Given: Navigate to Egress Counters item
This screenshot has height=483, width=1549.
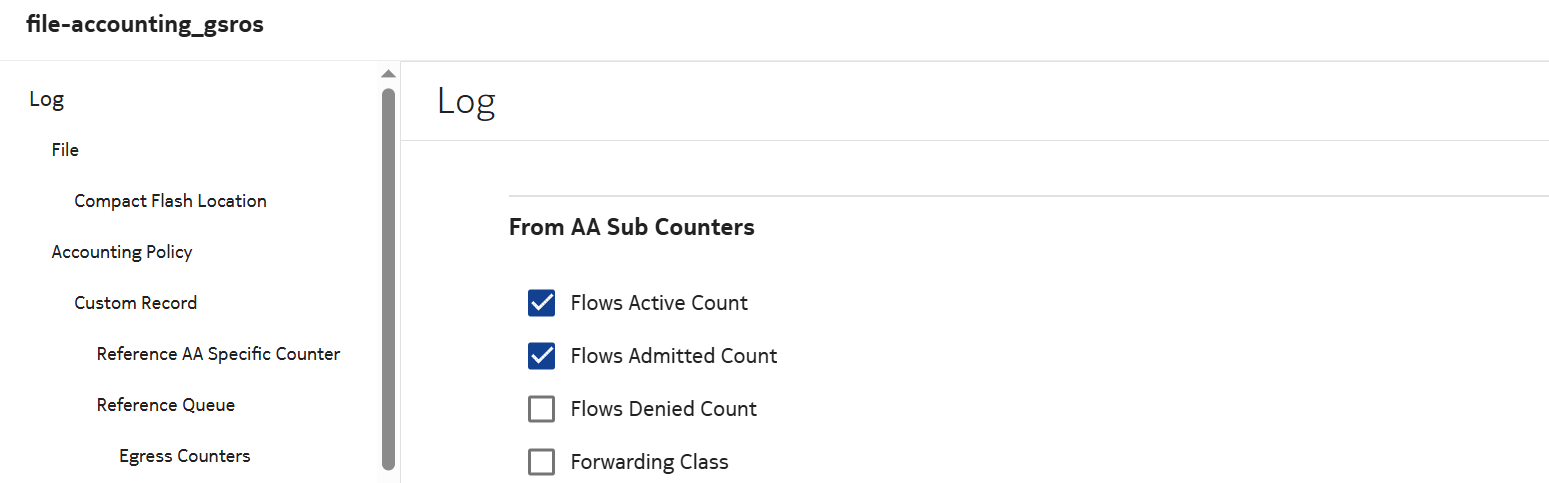Looking at the screenshot, I should (x=184, y=456).
